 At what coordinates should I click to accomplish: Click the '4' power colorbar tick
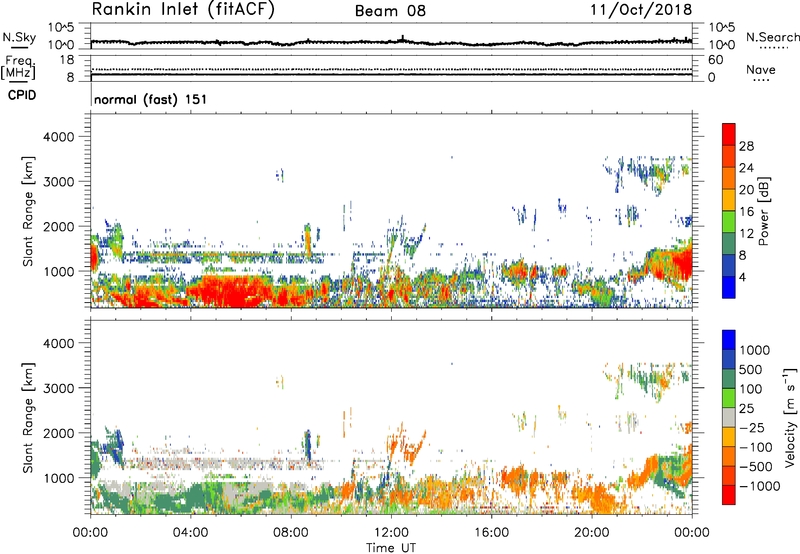[742, 277]
